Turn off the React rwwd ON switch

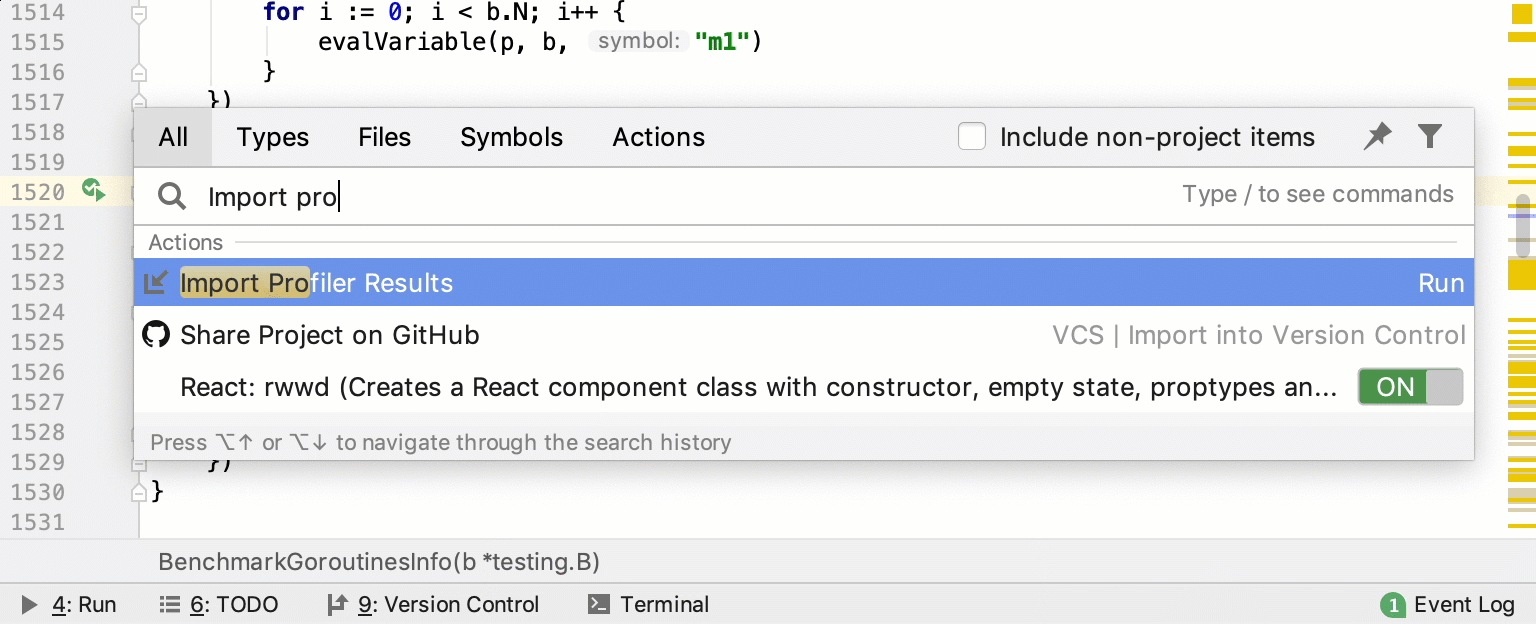pos(1409,387)
